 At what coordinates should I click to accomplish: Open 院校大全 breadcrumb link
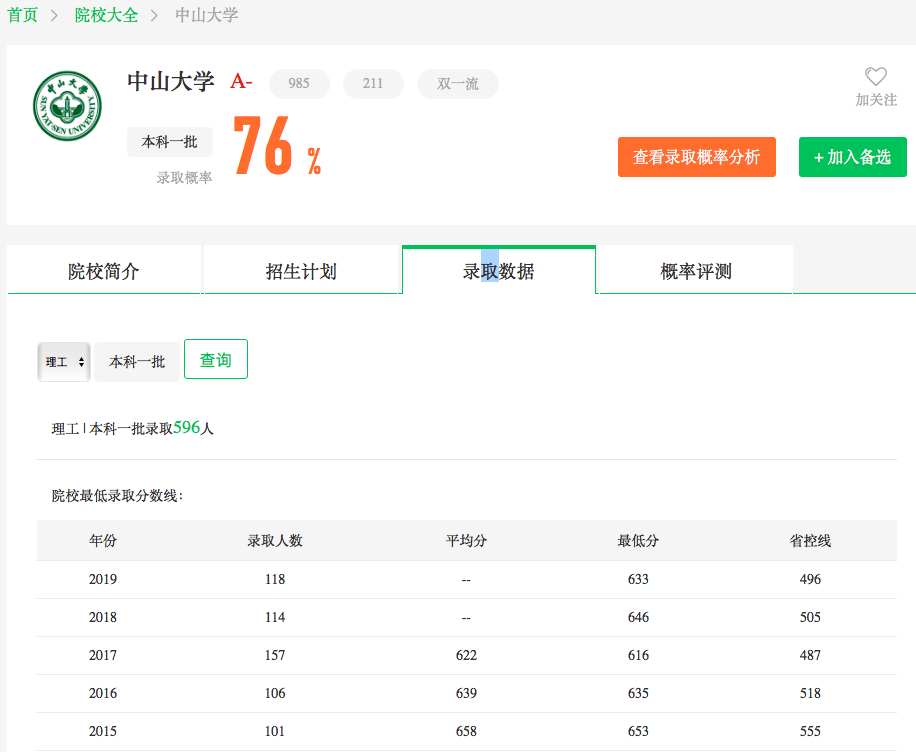[x=106, y=15]
